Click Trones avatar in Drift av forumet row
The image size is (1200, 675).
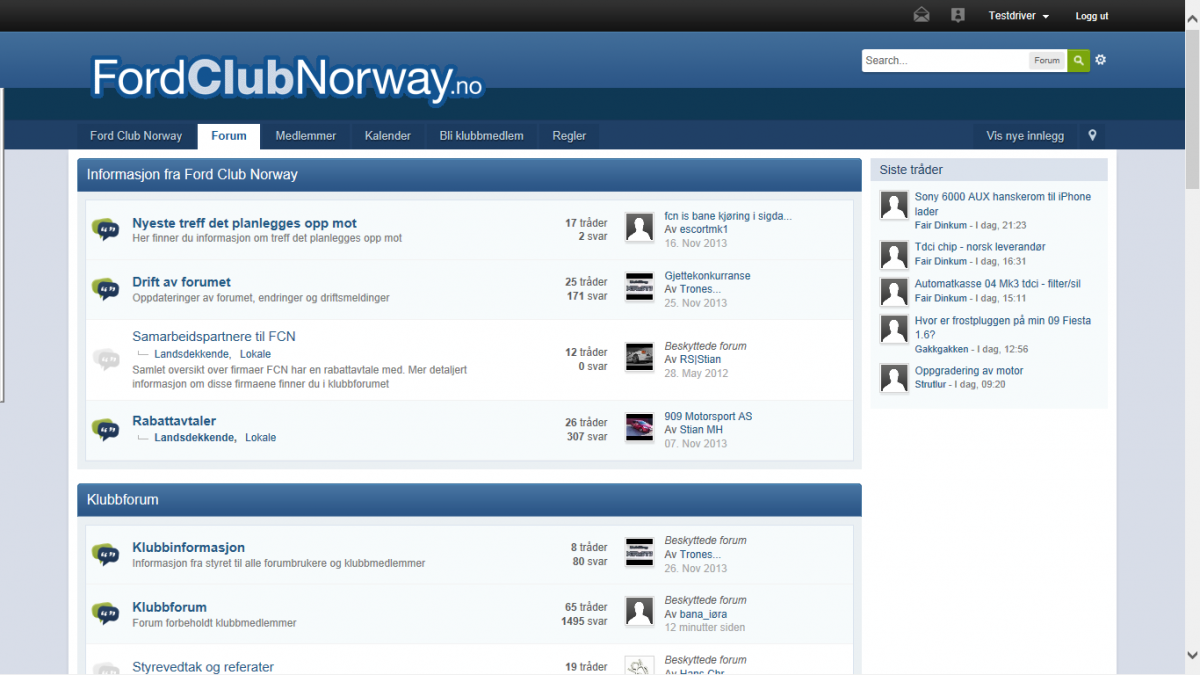coord(639,287)
